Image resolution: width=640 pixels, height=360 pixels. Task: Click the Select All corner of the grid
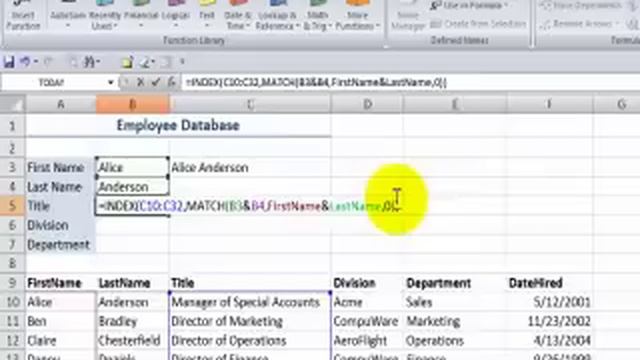pyautogui.click(x=13, y=104)
